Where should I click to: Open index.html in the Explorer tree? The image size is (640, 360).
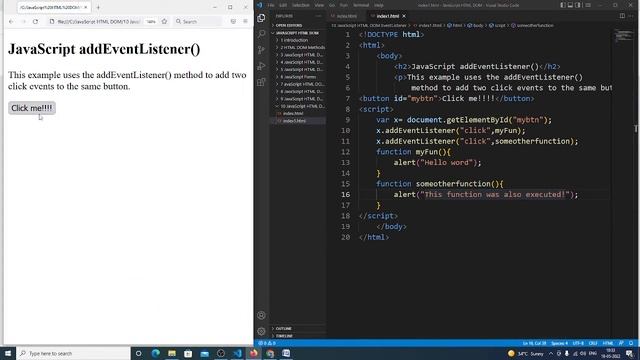click(x=293, y=113)
